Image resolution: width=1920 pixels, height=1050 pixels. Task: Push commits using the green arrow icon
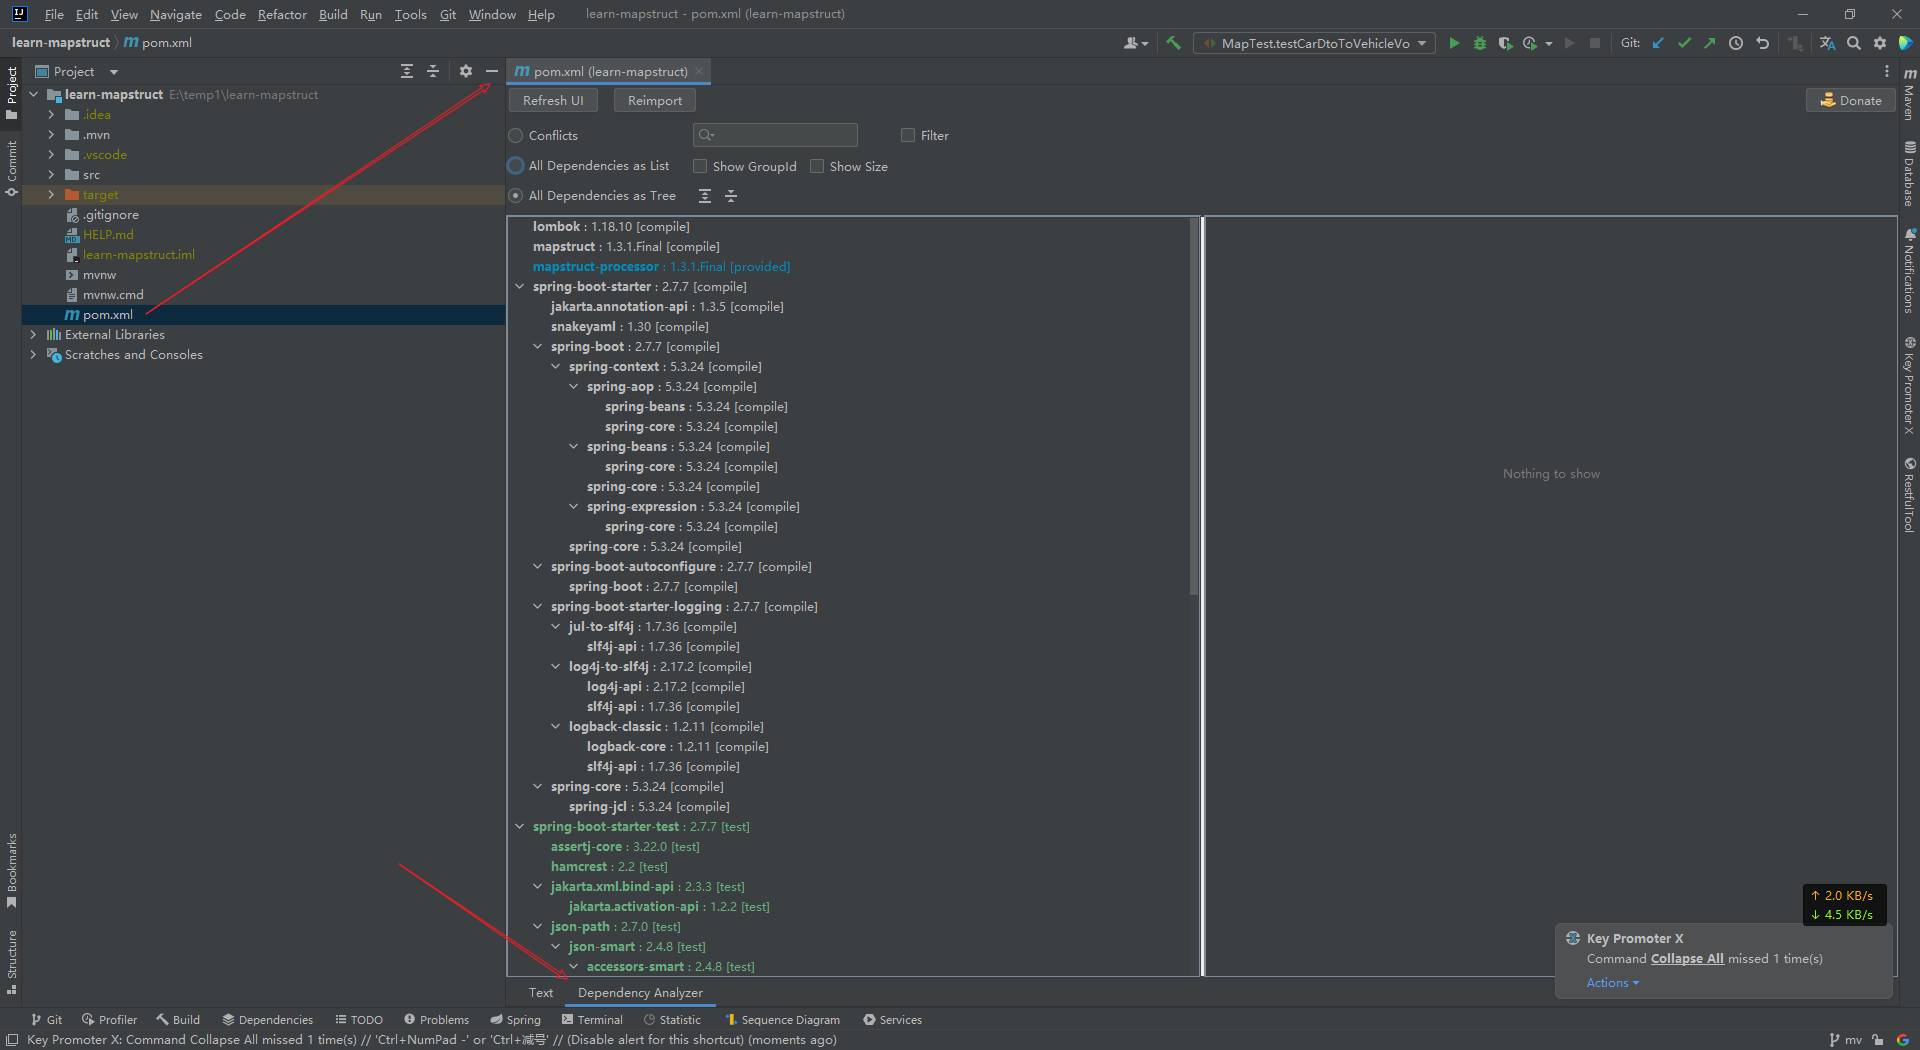click(x=1710, y=43)
